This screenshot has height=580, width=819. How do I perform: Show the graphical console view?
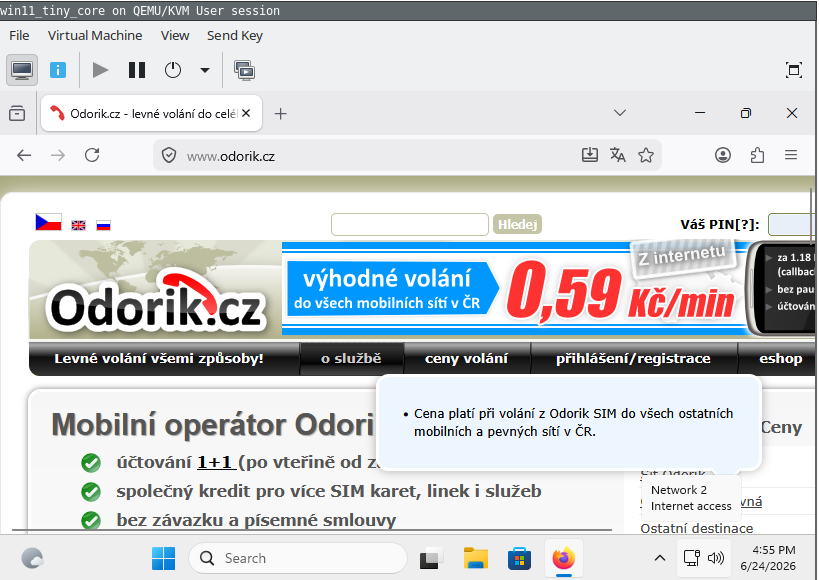click(x=22, y=70)
